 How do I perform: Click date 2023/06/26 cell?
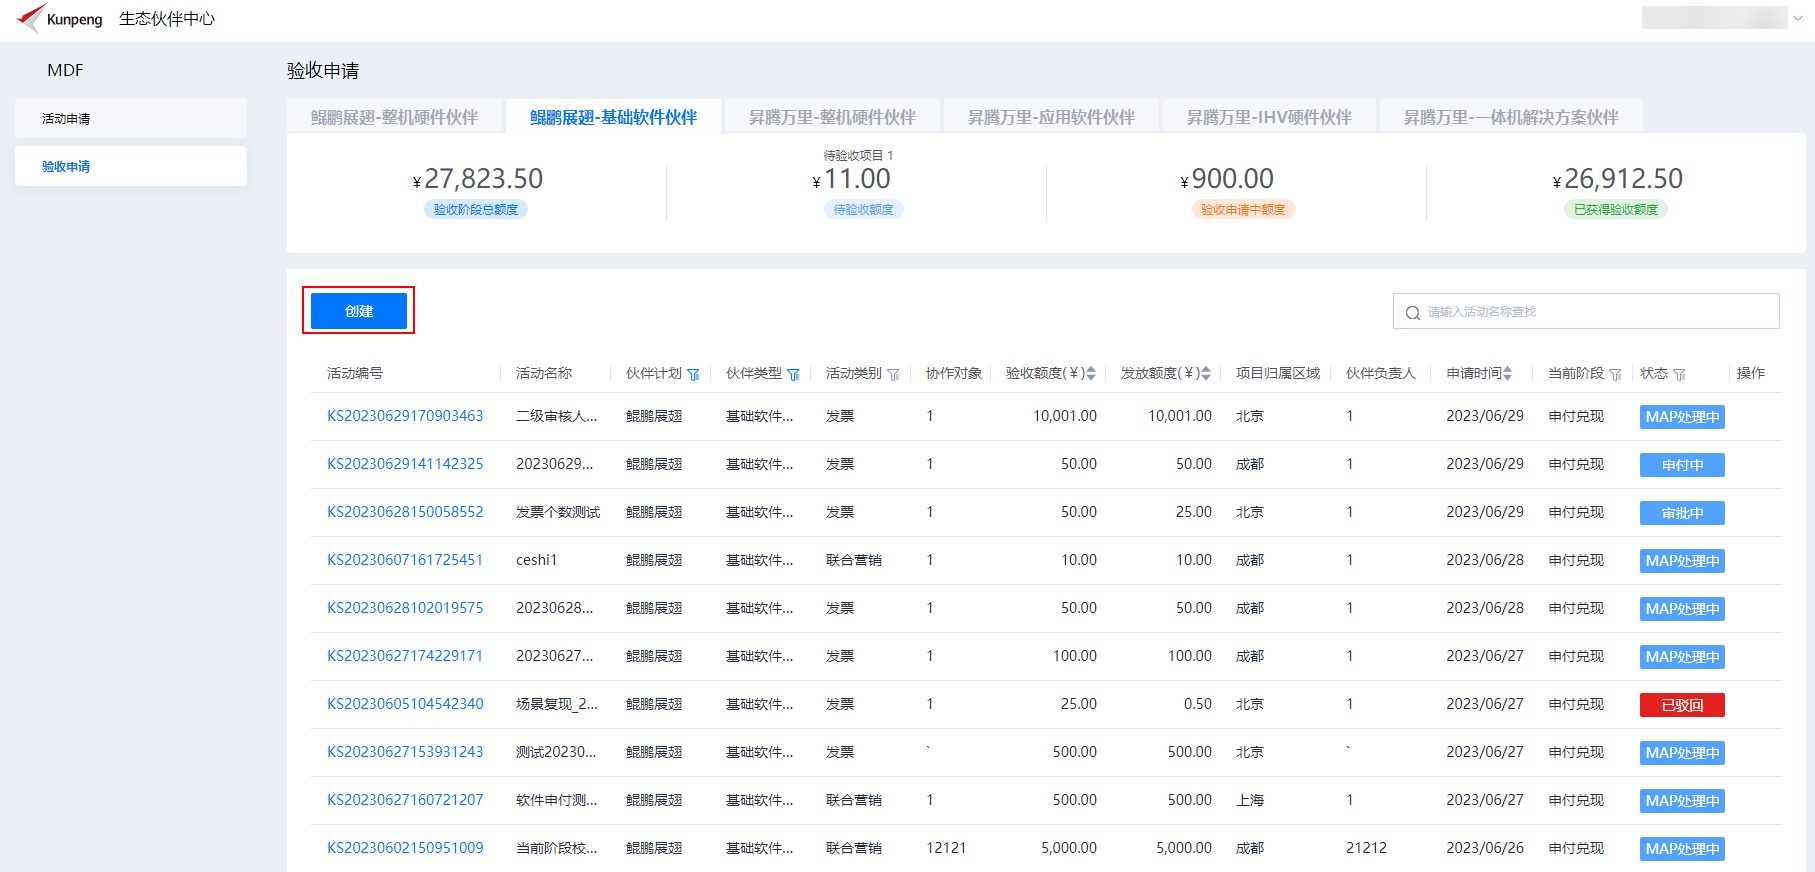(x=1485, y=848)
